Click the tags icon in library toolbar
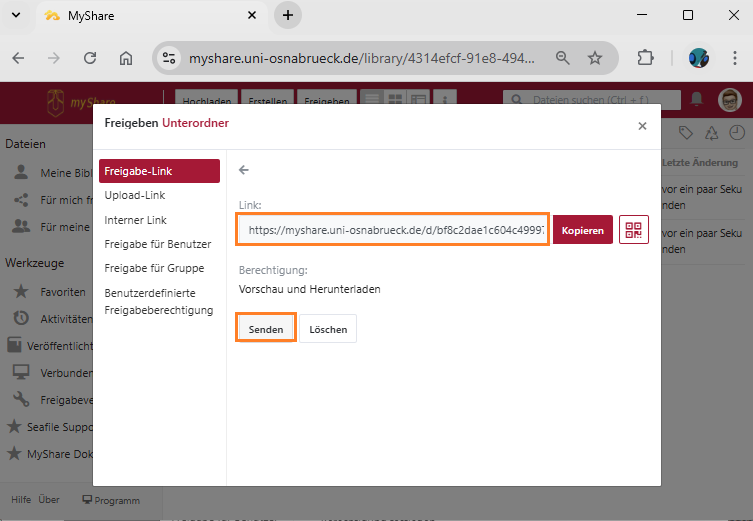The height and width of the screenshot is (521, 753). pos(686,133)
